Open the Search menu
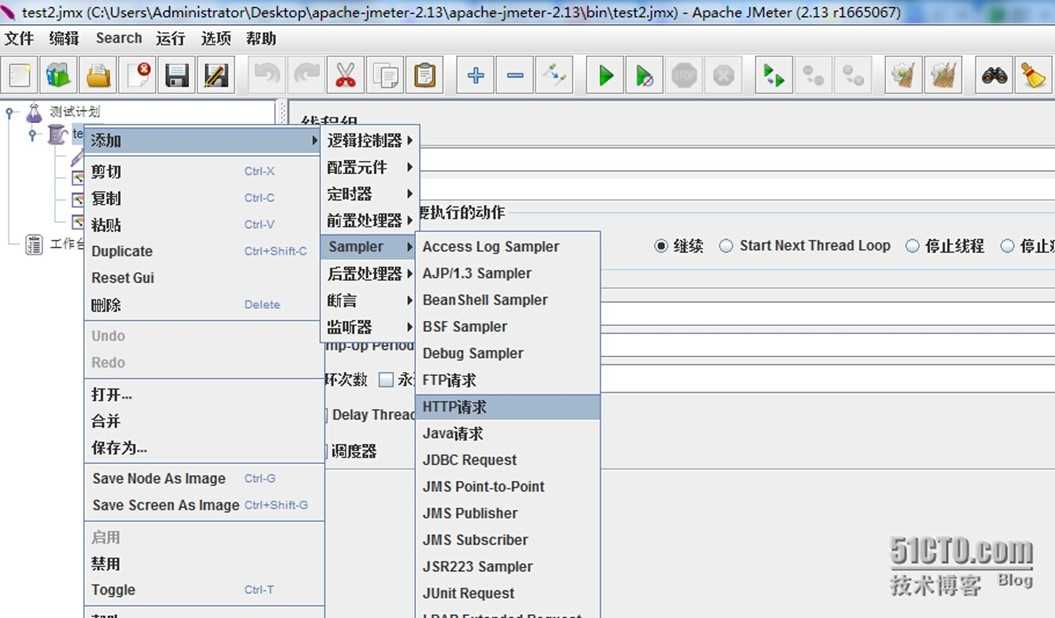This screenshot has width=1055, height=618. pos(119,38)
